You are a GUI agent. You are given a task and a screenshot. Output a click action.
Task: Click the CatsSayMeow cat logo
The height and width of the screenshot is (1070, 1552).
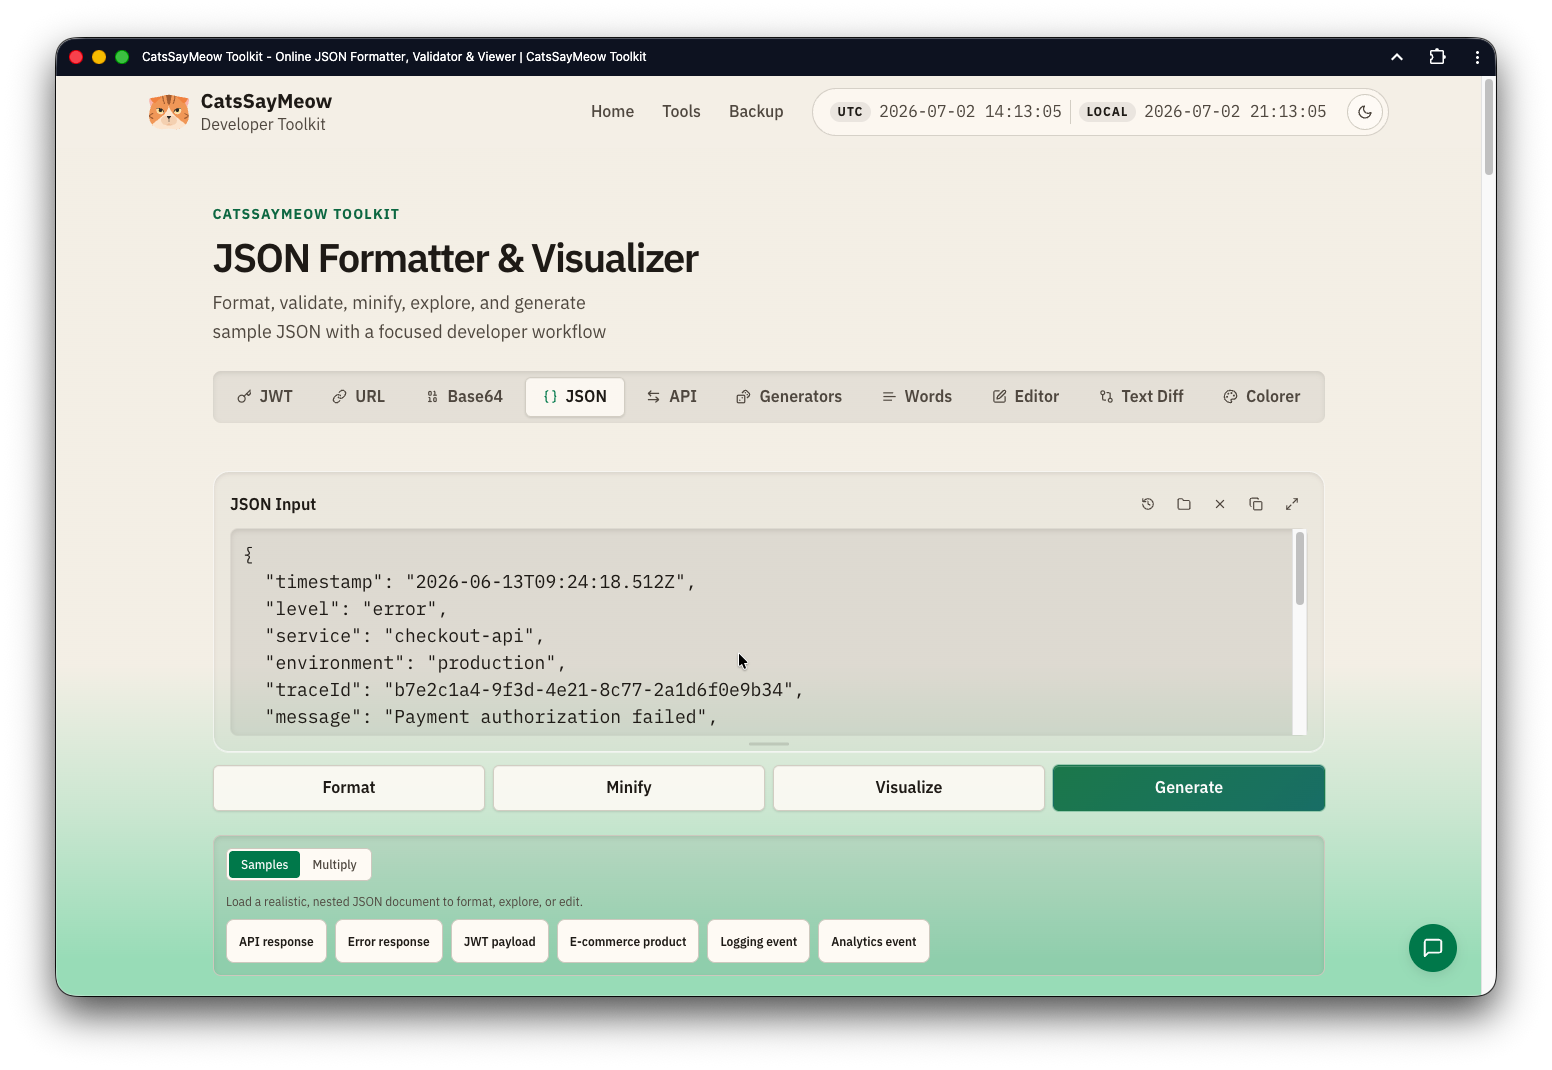[169, 112]
